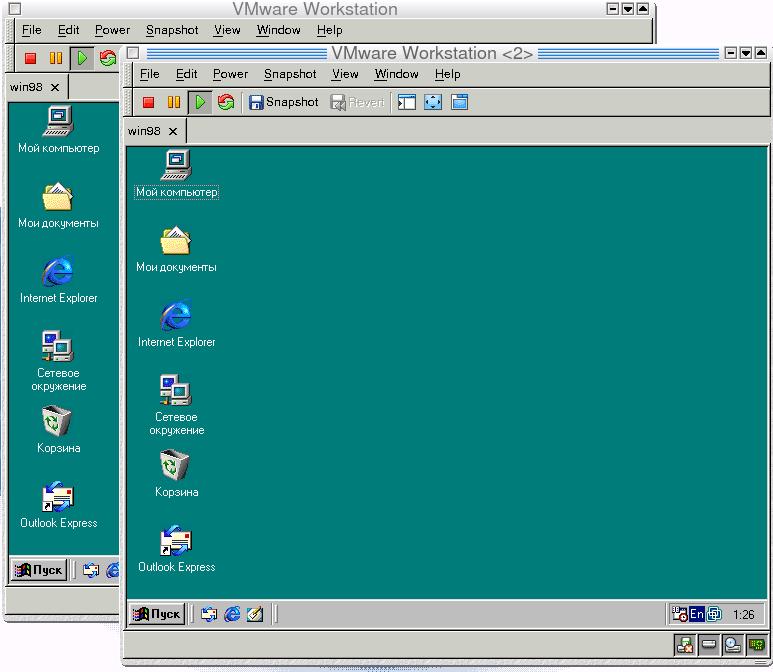Viewport: 773px width, 672px height.
Task: Open Edit menu in the back VMware Workstation window
Action: point(69,30)
